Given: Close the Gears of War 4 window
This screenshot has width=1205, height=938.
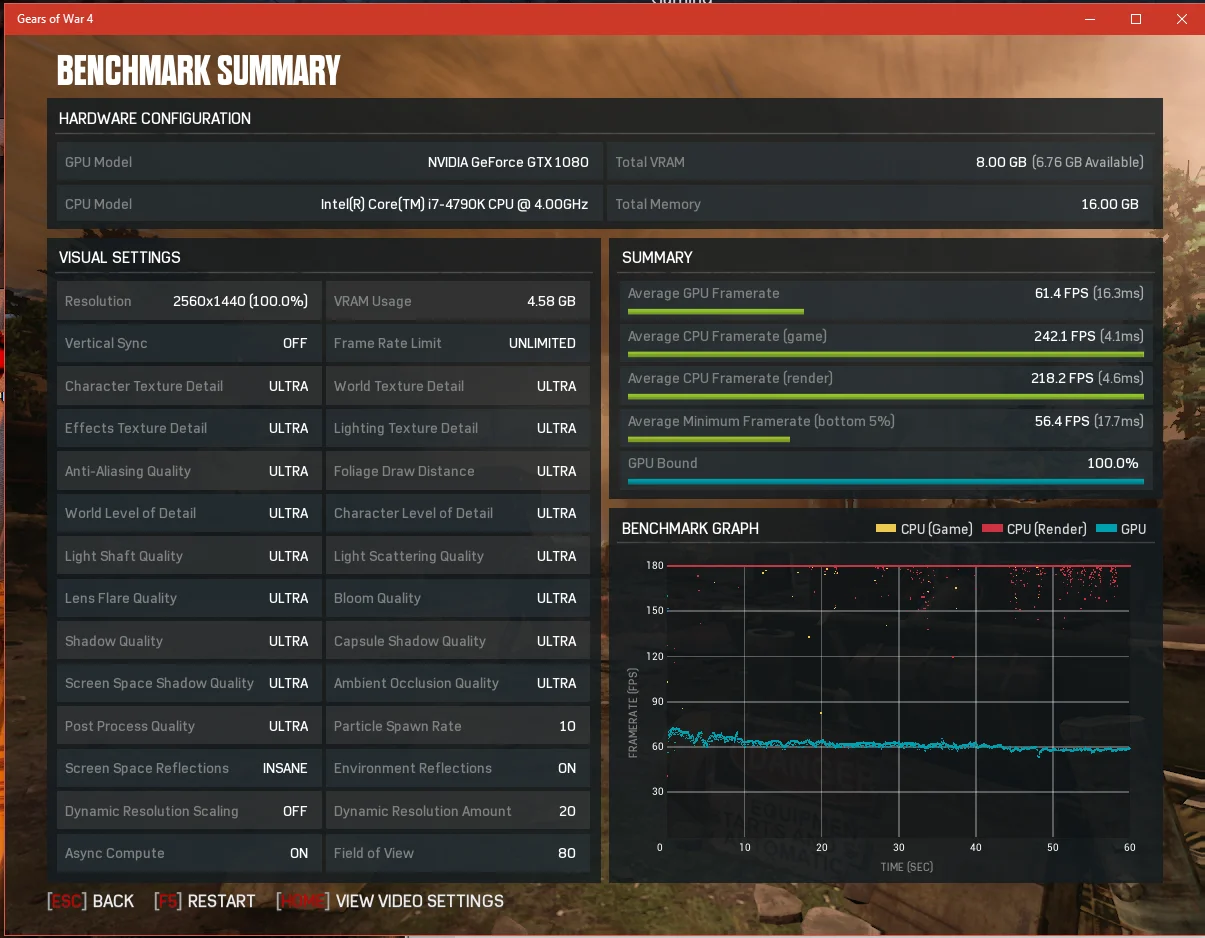Looking at the screenshot, I should [1182, 19].
